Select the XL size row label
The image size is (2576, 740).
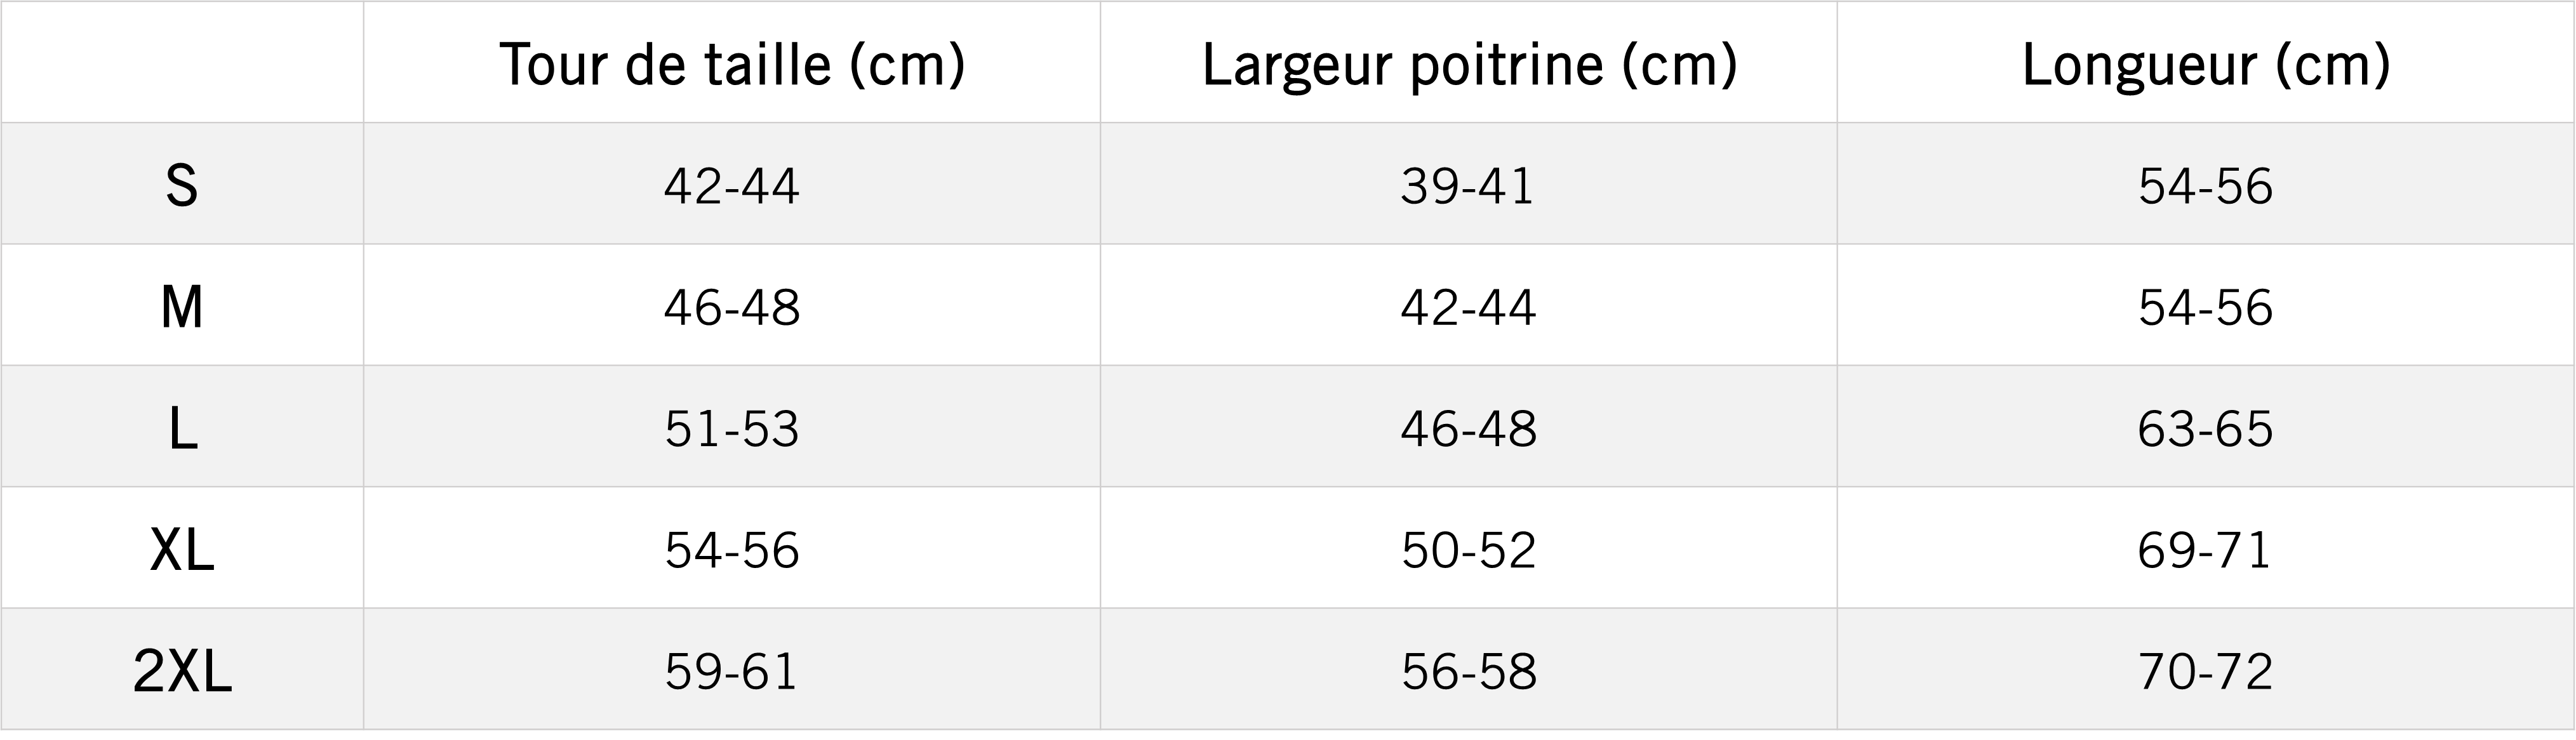point(182,550)
